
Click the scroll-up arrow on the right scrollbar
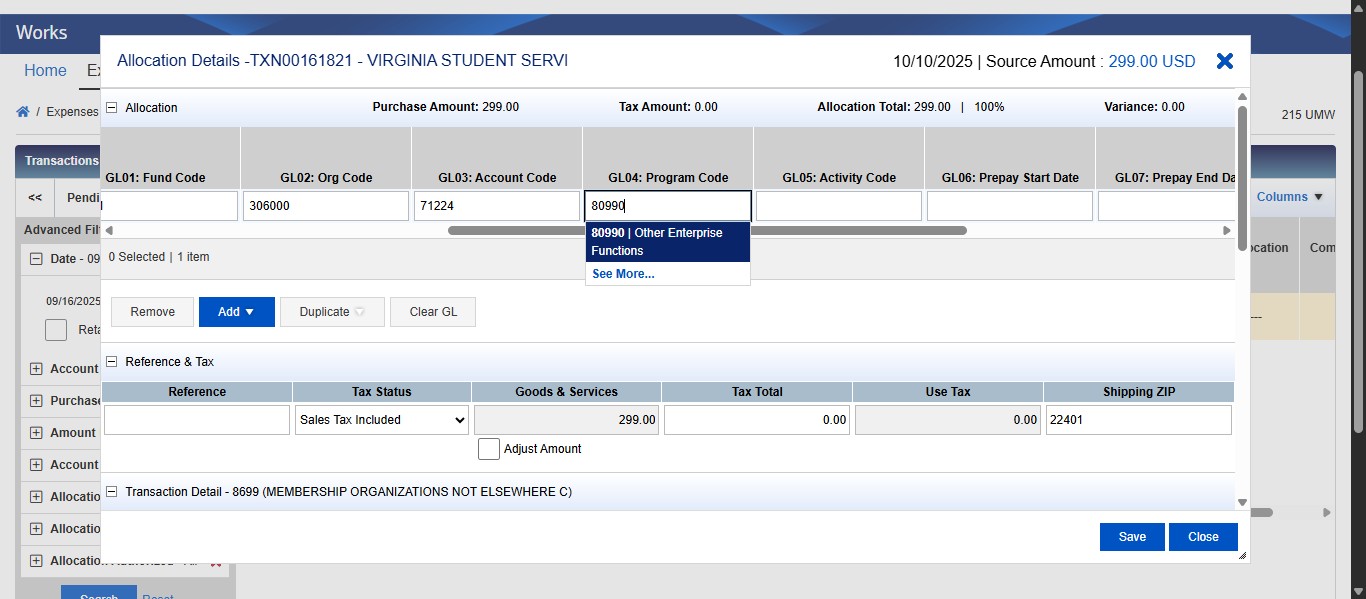point(1243,97)
